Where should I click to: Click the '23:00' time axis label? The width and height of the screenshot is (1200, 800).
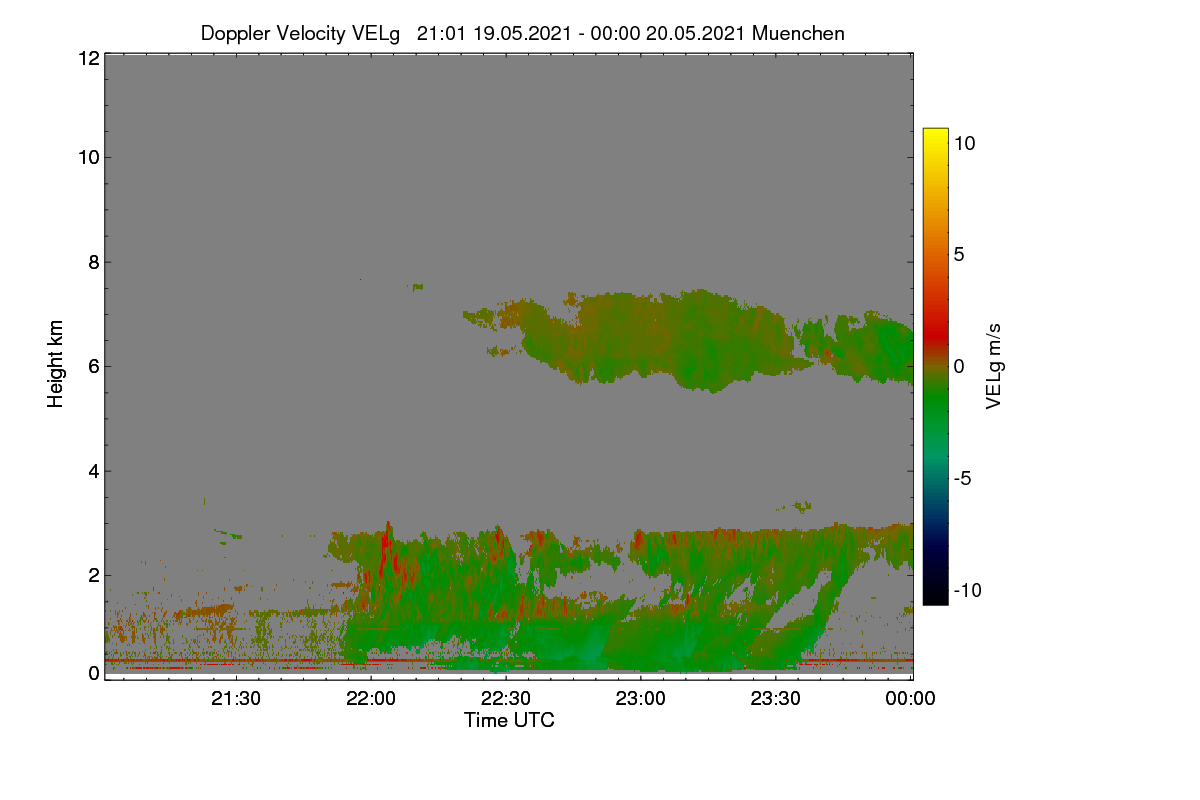pos(641,700)
